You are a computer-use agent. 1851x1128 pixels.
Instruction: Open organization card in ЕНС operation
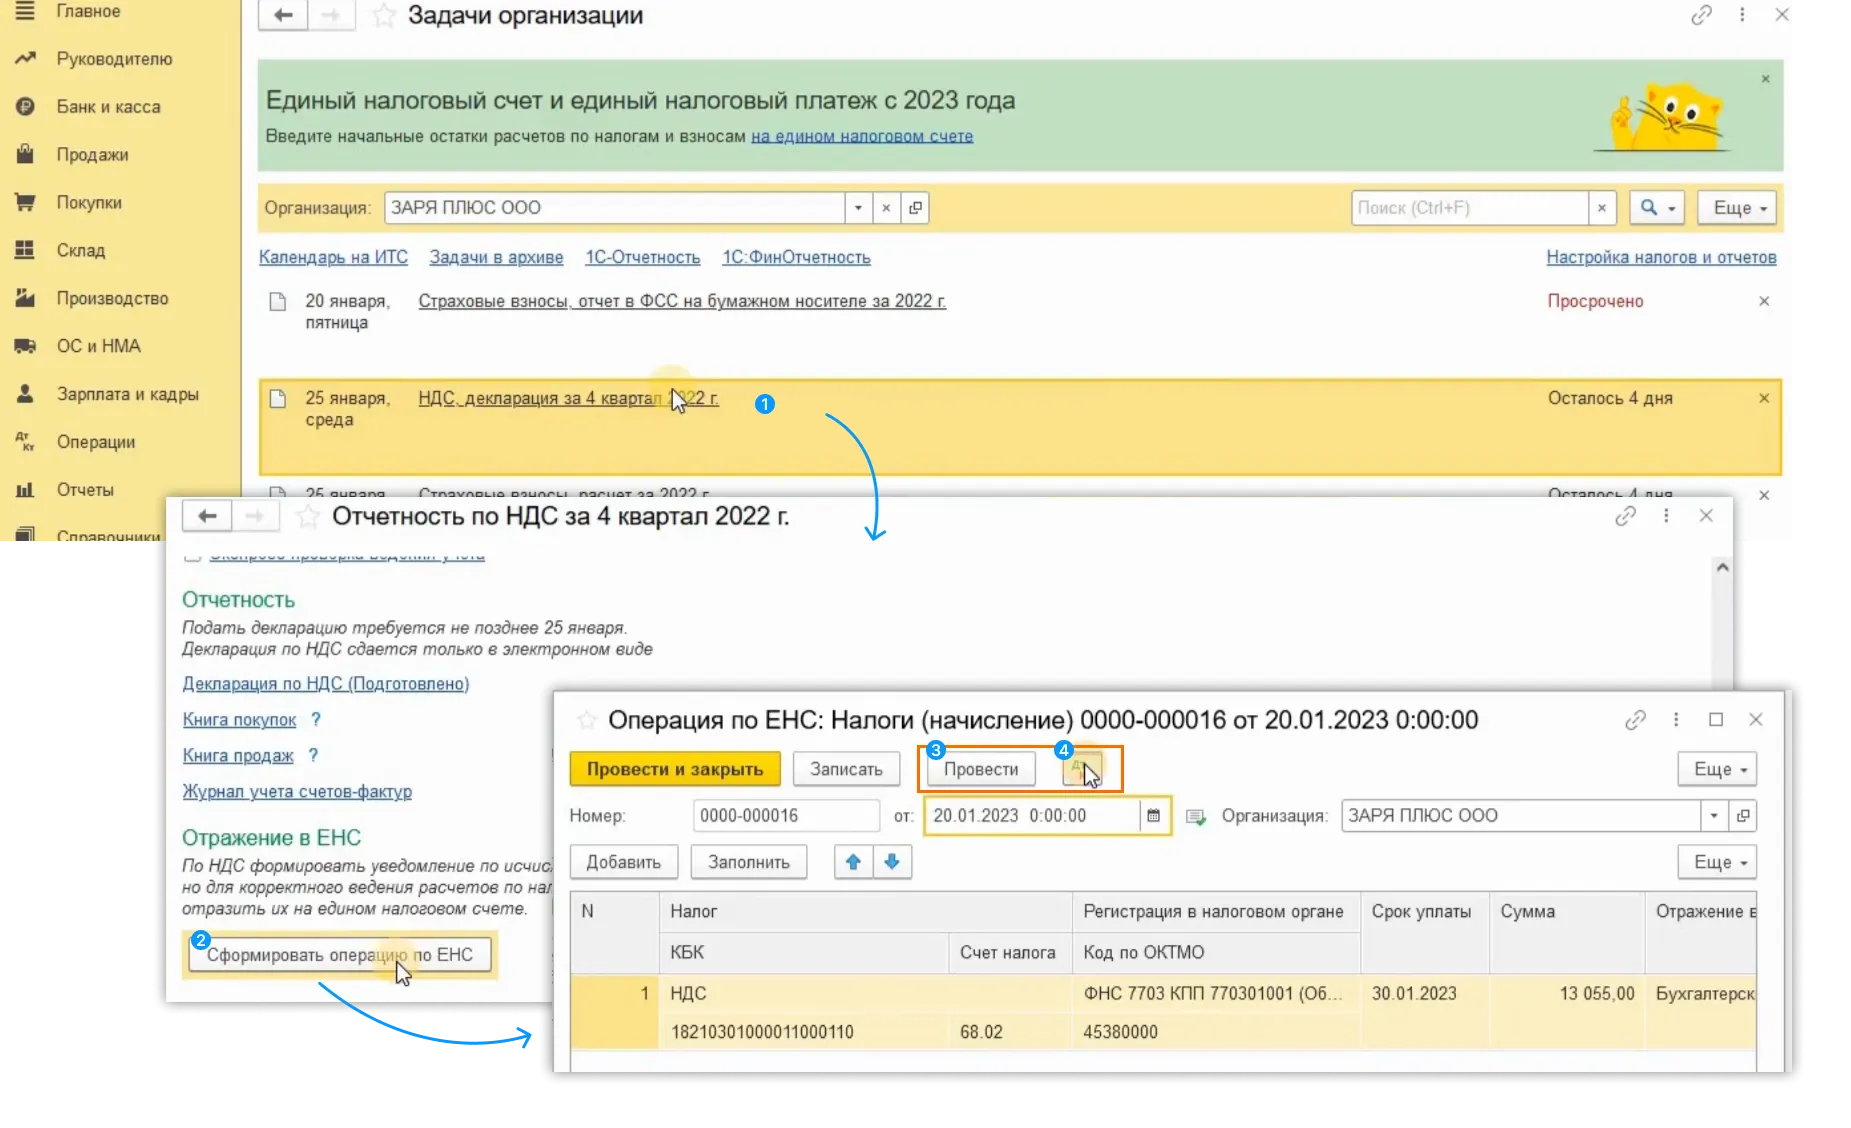pos(1743,816)
